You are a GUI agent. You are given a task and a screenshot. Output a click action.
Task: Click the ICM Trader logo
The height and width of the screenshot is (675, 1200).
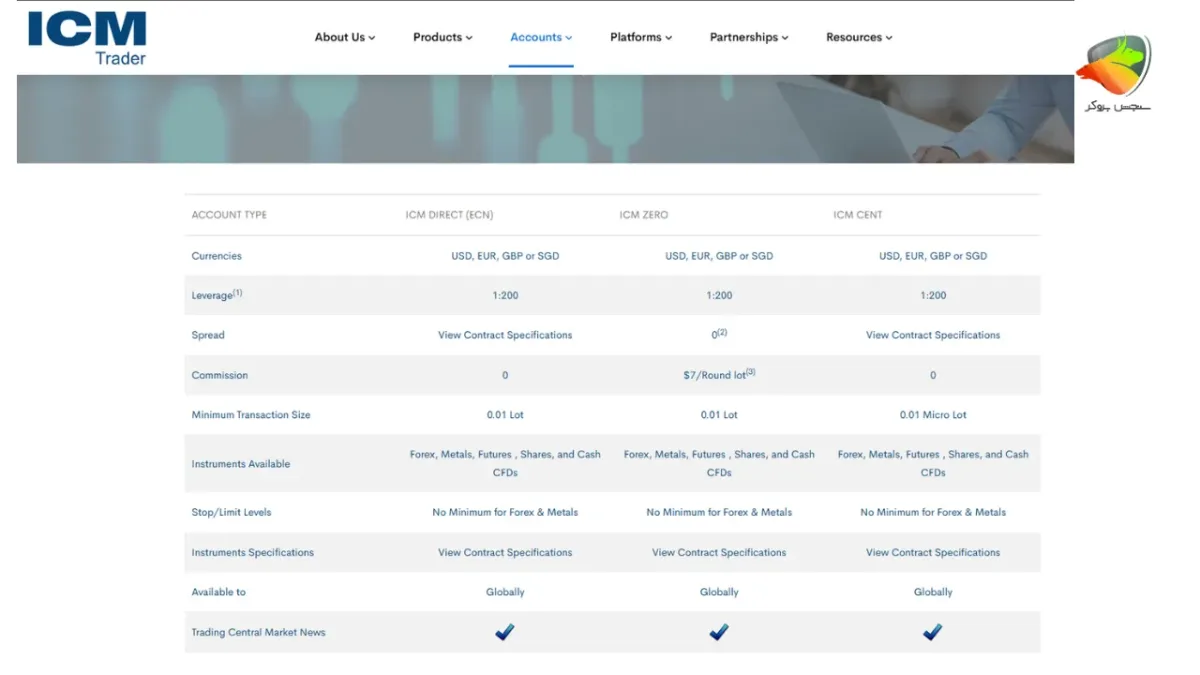point(87,39)
